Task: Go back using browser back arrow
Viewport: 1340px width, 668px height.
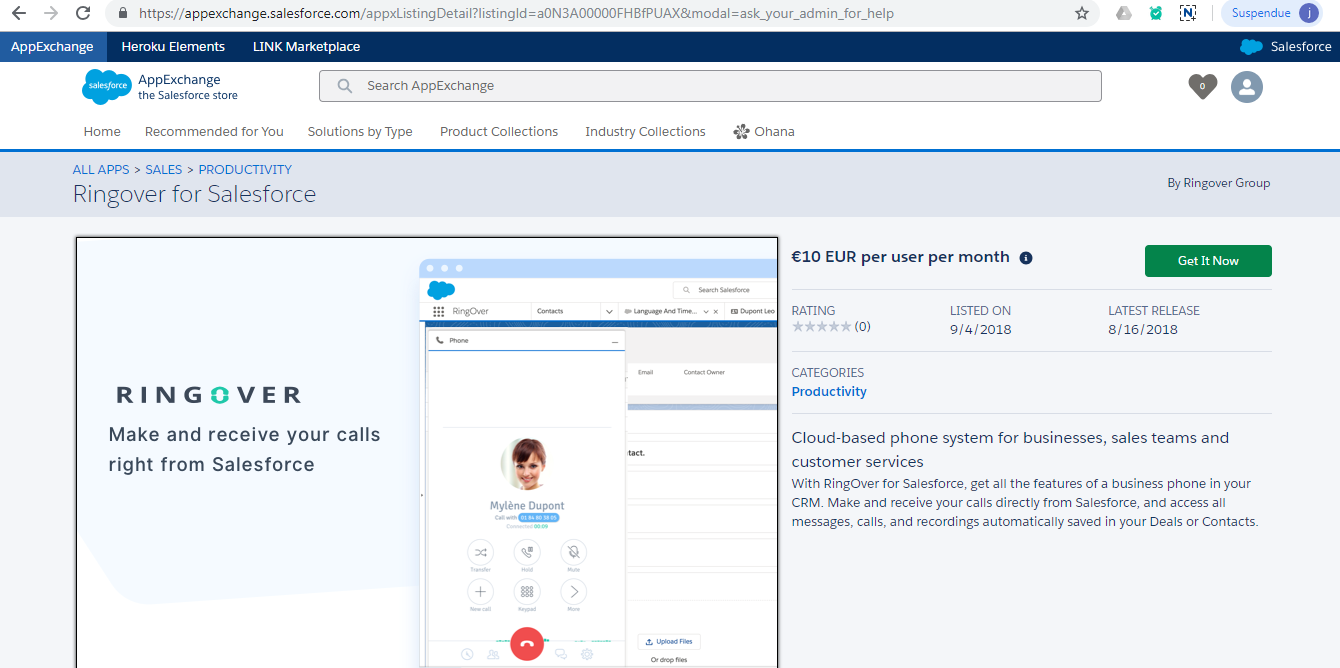Action: [x=19, y=14]
